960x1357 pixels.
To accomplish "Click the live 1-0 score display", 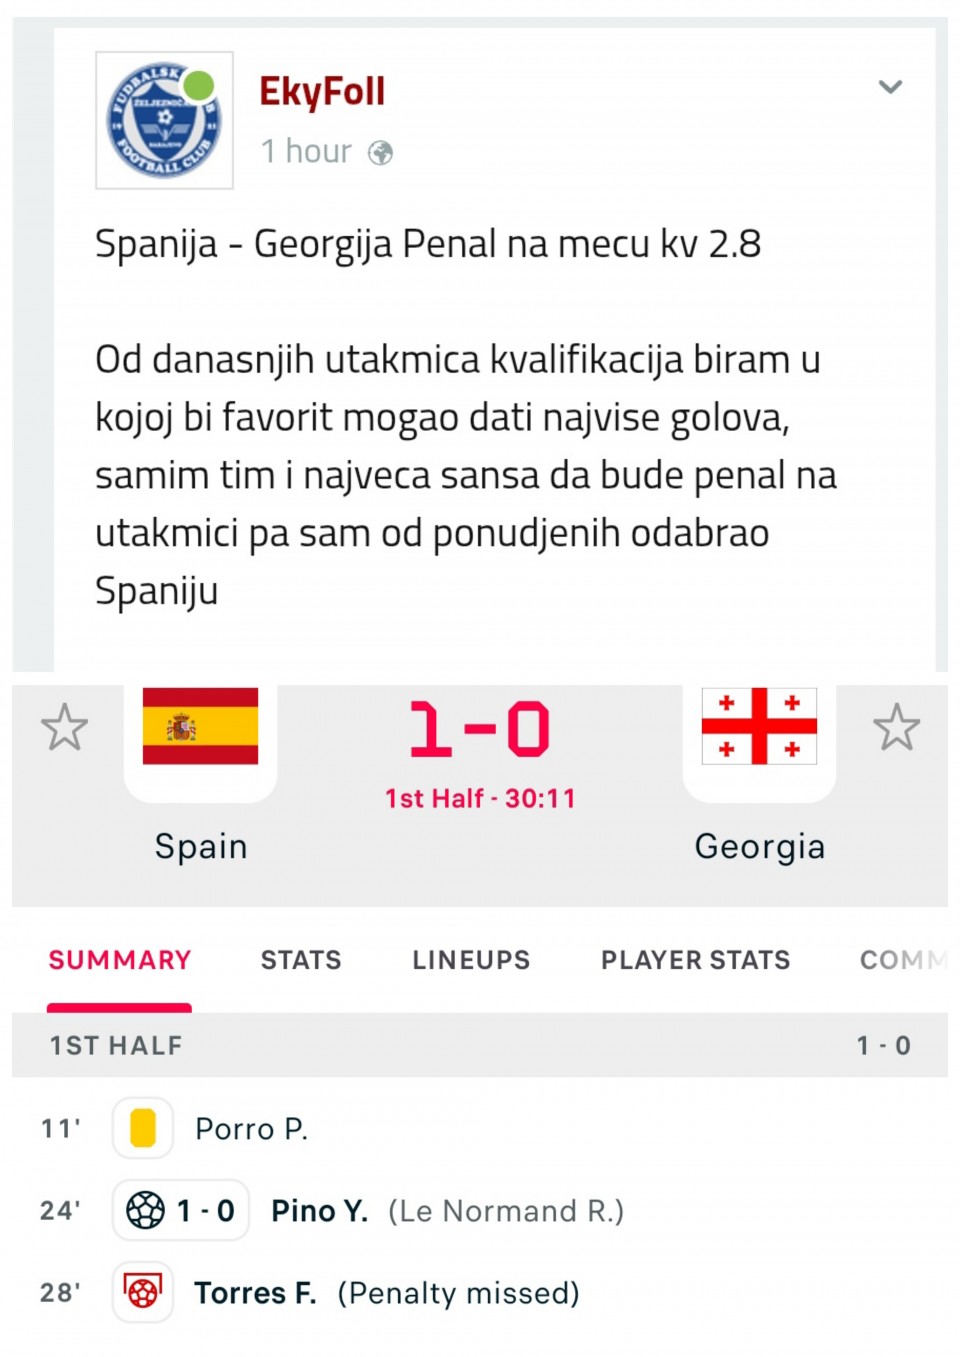I will click(x=480, y=729).
